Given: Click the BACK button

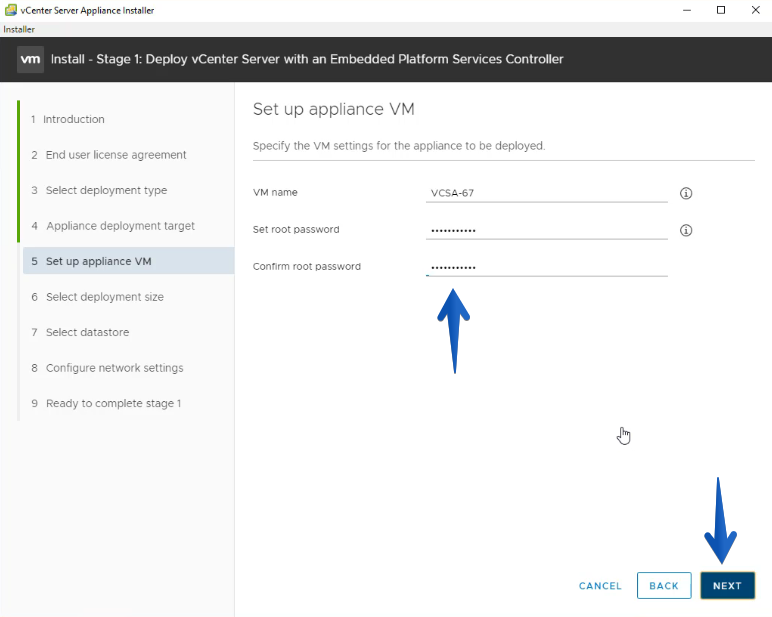Looking at the screenshot, I should pos(664,585).
